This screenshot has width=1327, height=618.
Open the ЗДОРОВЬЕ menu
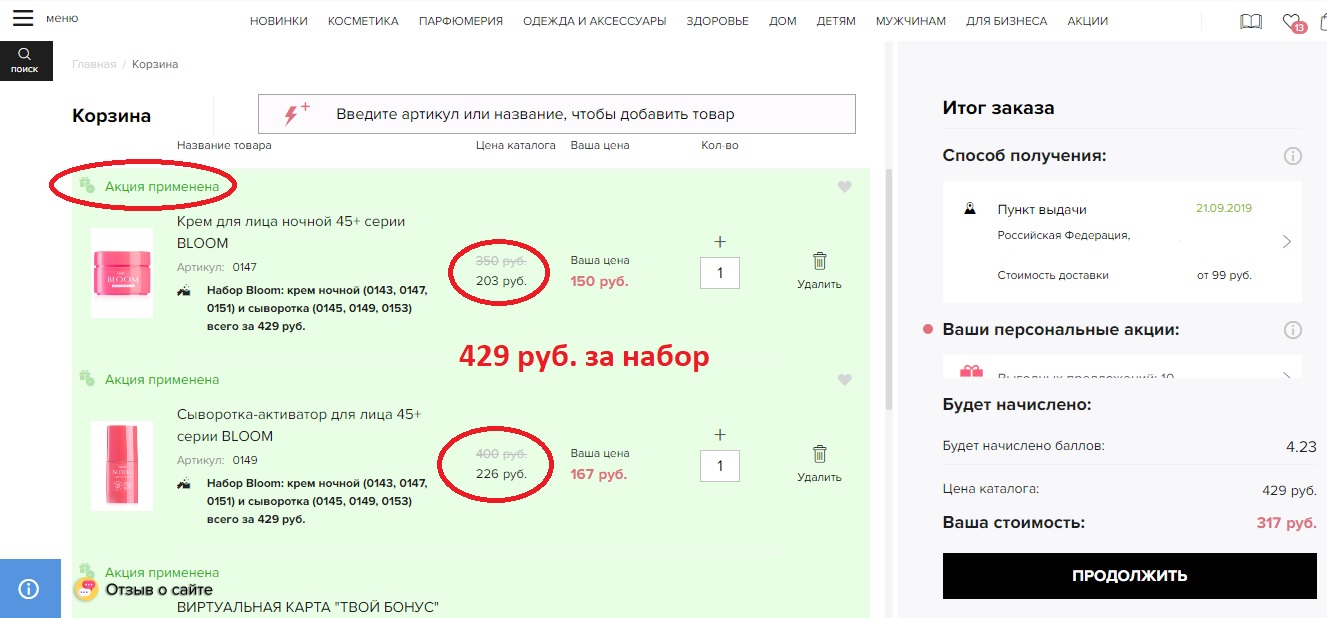(x=718, y=21)
